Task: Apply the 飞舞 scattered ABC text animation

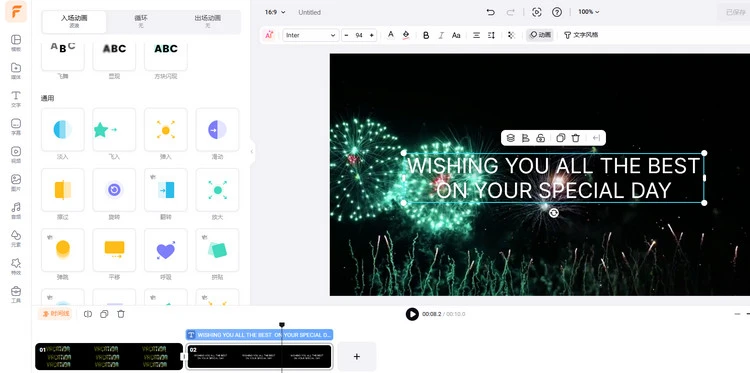Action: [x=63, y=56]
